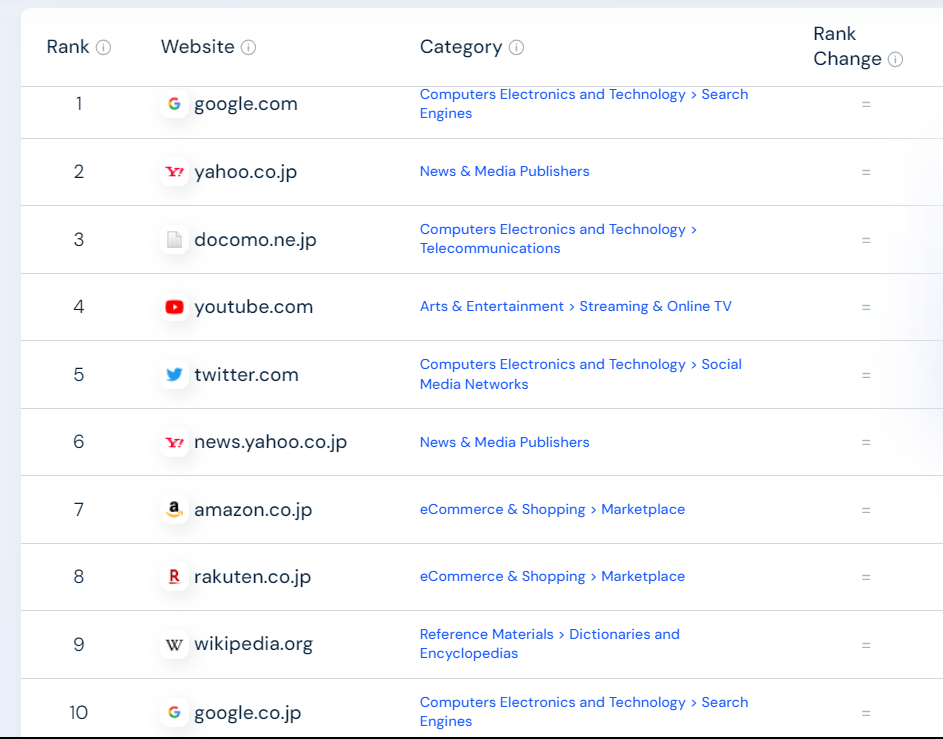
Task: Click the rank change equals sign for google.co.jp
Action: 866,714
